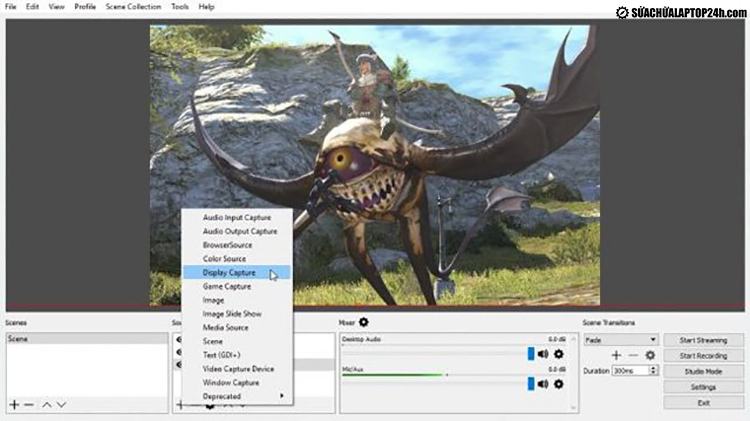
Task: Click the Mic/Aux volume slider handle
Action: coord(531,384)
